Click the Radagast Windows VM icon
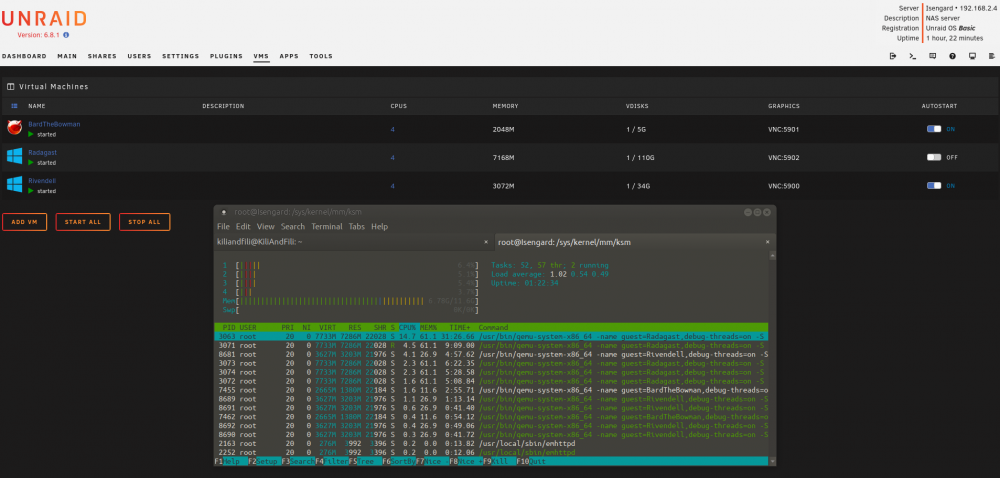The image size is (1000, 478). pyautogui.click(x=14, y=156)
